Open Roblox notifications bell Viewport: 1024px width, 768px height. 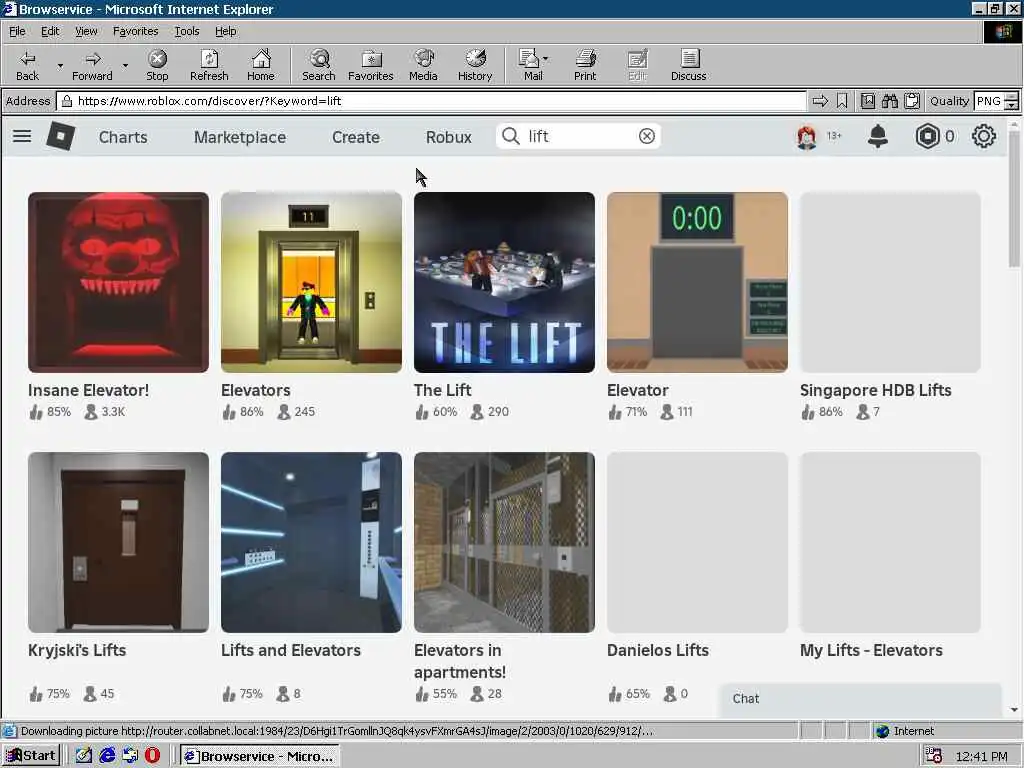pos(878,136)
